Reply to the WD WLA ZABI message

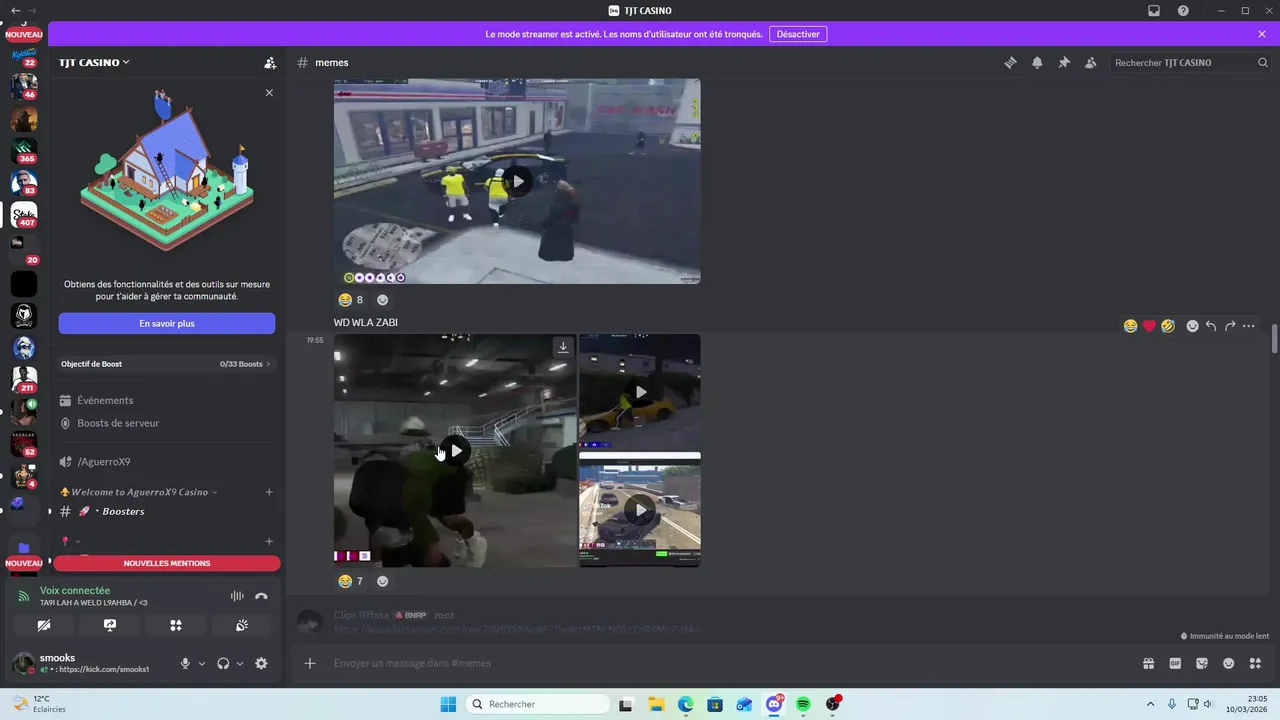(1211, 326)
